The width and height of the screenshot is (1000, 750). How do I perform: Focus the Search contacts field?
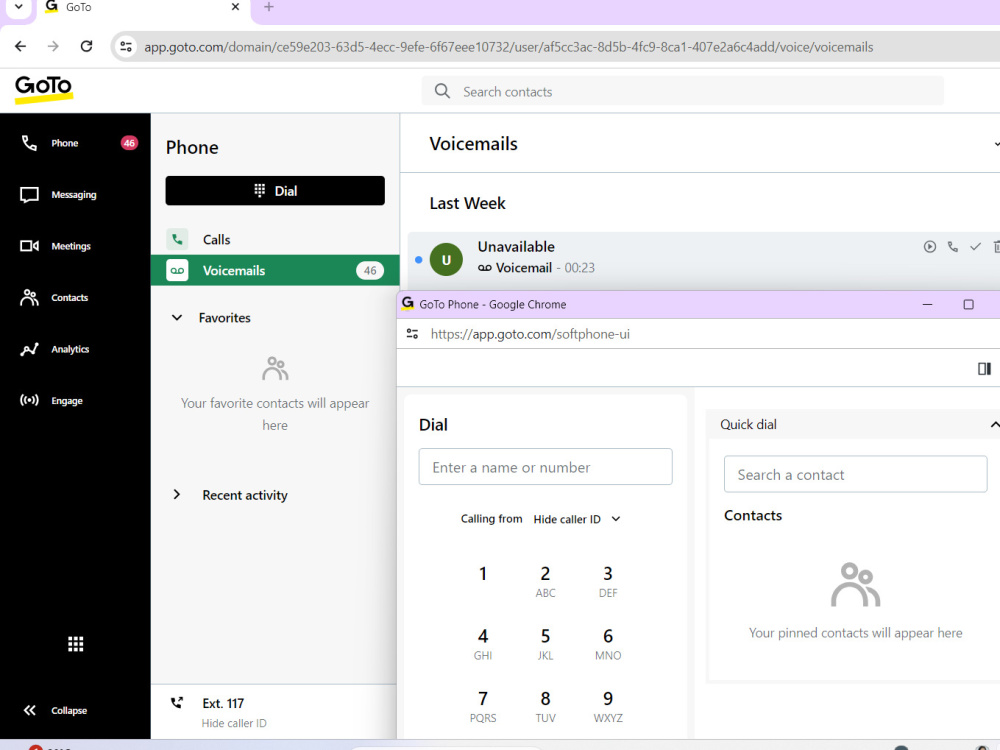coord(682,91)
